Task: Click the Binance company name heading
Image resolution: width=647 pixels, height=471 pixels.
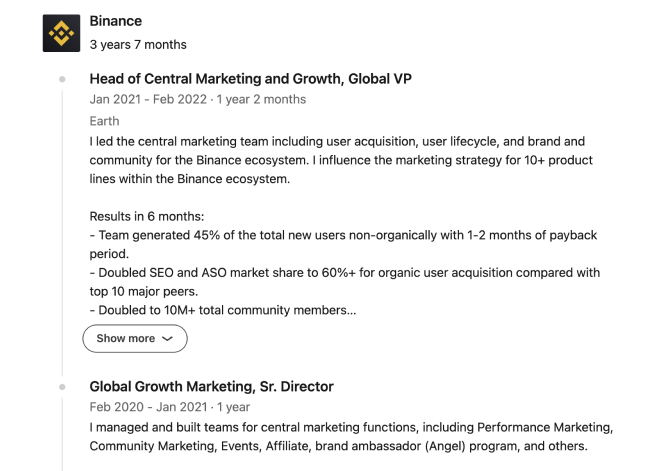Action: pyautogui.click(x=116, y=21)
